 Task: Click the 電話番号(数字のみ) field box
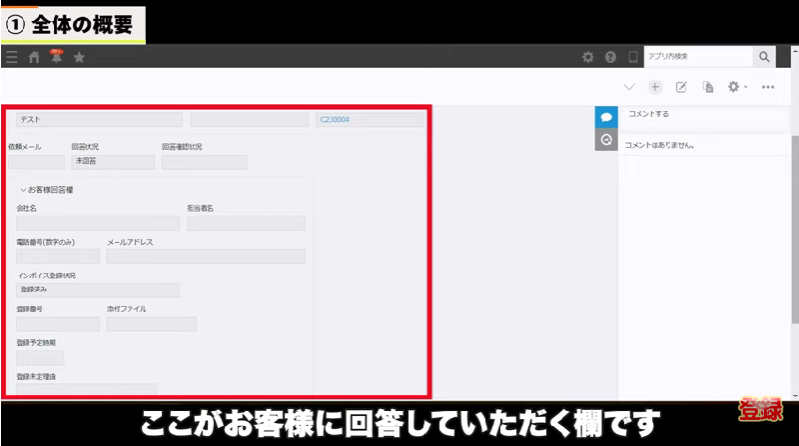click(58, 256)
